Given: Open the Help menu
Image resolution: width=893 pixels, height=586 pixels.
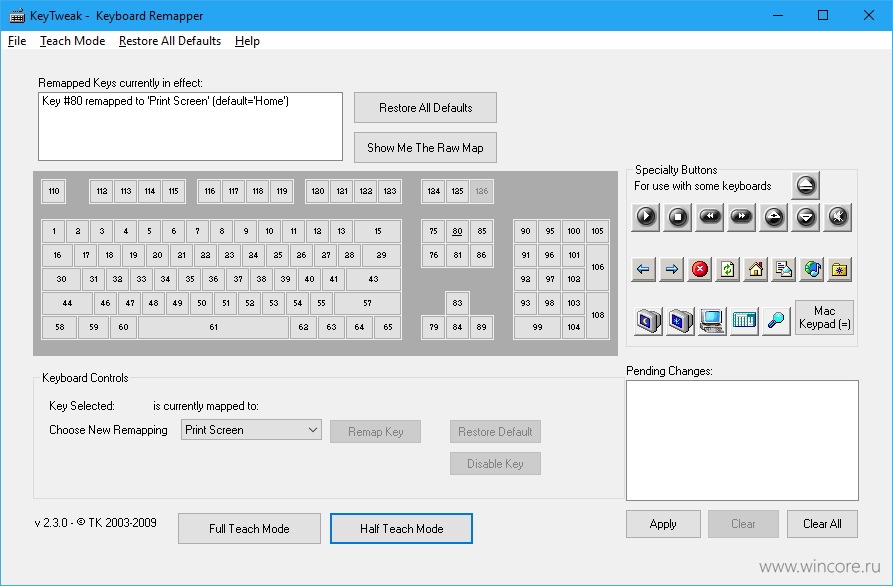Looking at the screenshot, I should click(x=247, y=41).
